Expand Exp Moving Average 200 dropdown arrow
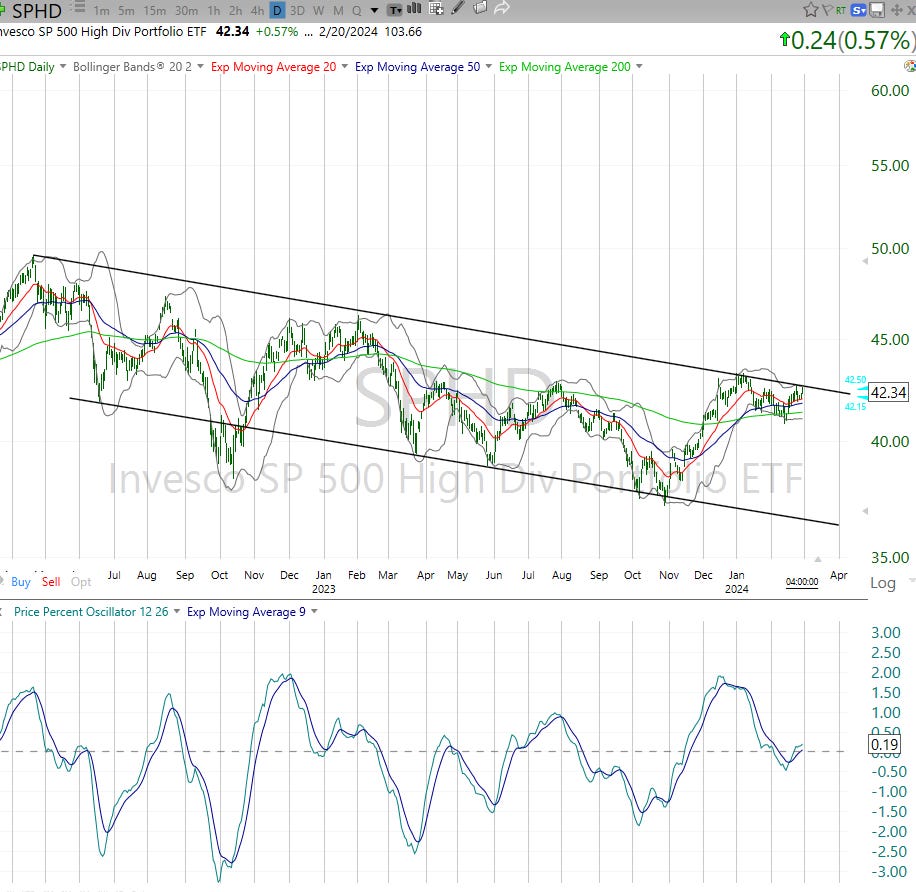 coord(639,67)
